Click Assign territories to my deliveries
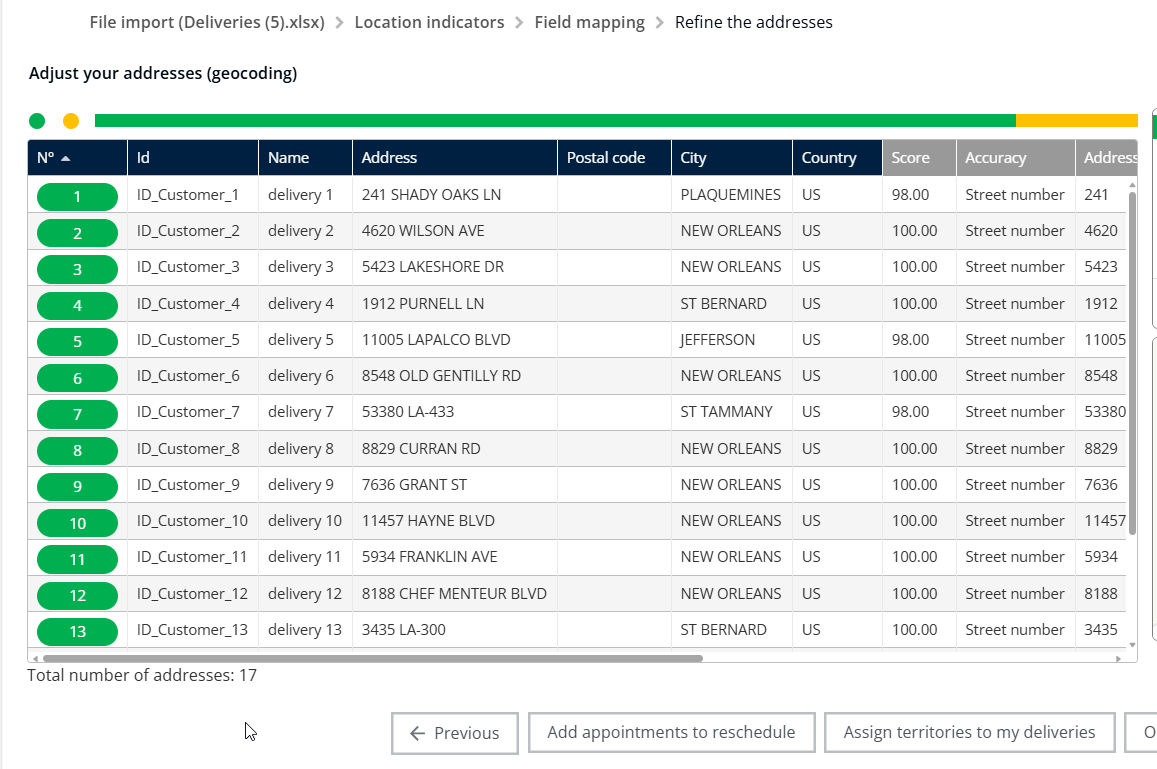Image resolution: width=1157 pixels, height=769 pixels. (969, 733)
